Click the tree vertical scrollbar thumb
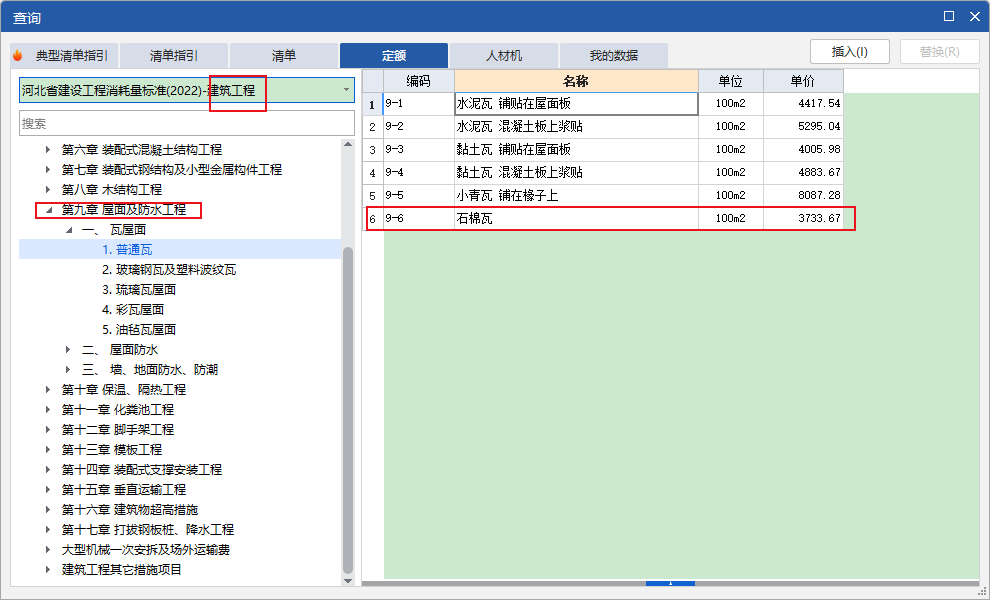Viewport: 990px width, 600px height. pos(348,411)
